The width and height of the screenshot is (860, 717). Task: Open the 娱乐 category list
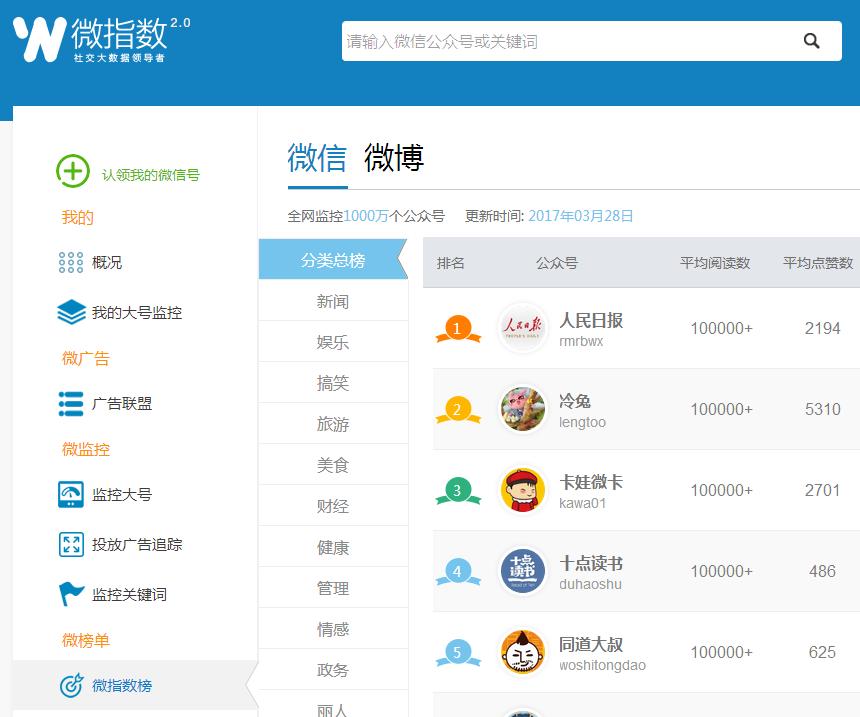tap(332, 341)
